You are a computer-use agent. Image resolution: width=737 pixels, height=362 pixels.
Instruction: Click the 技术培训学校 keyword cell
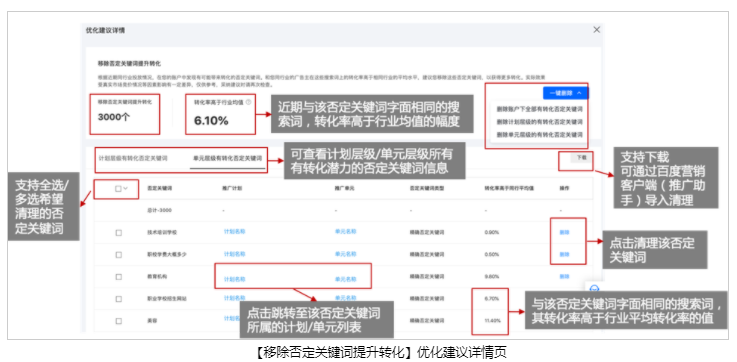pyautogui.click(x=162, y=232)
